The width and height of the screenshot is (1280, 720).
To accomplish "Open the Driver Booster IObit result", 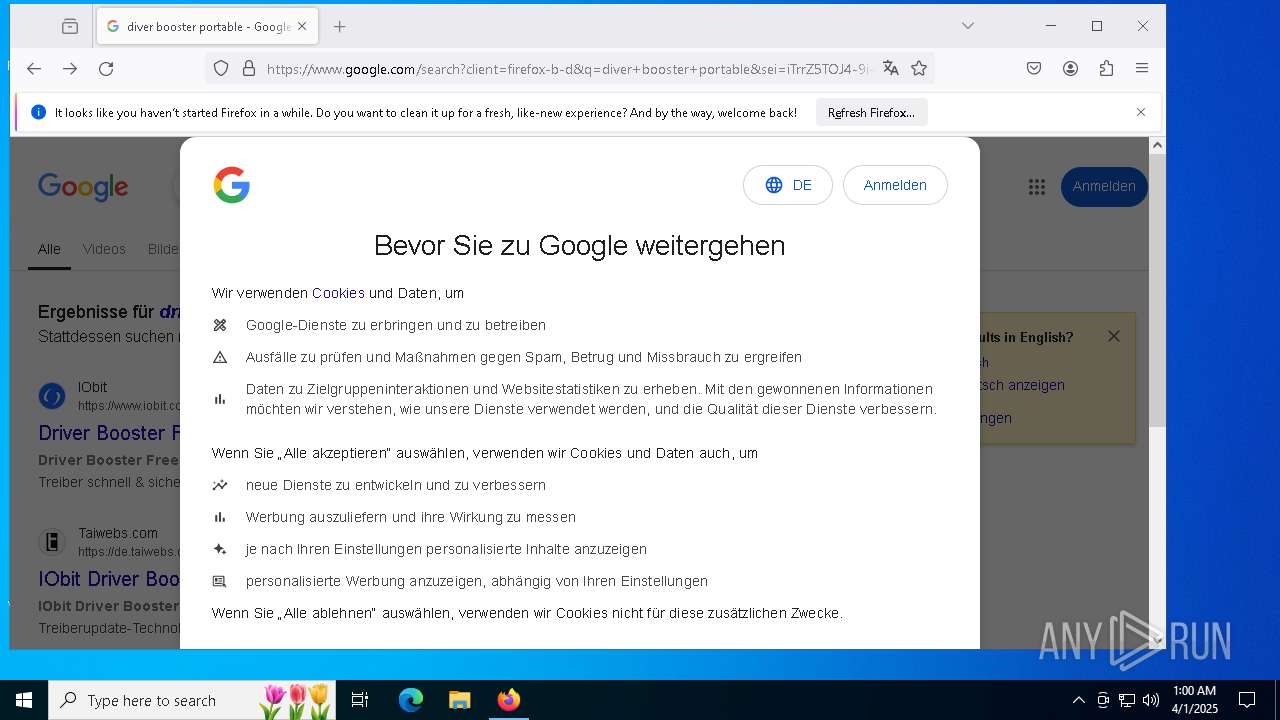I will click(x=108, y=433).
